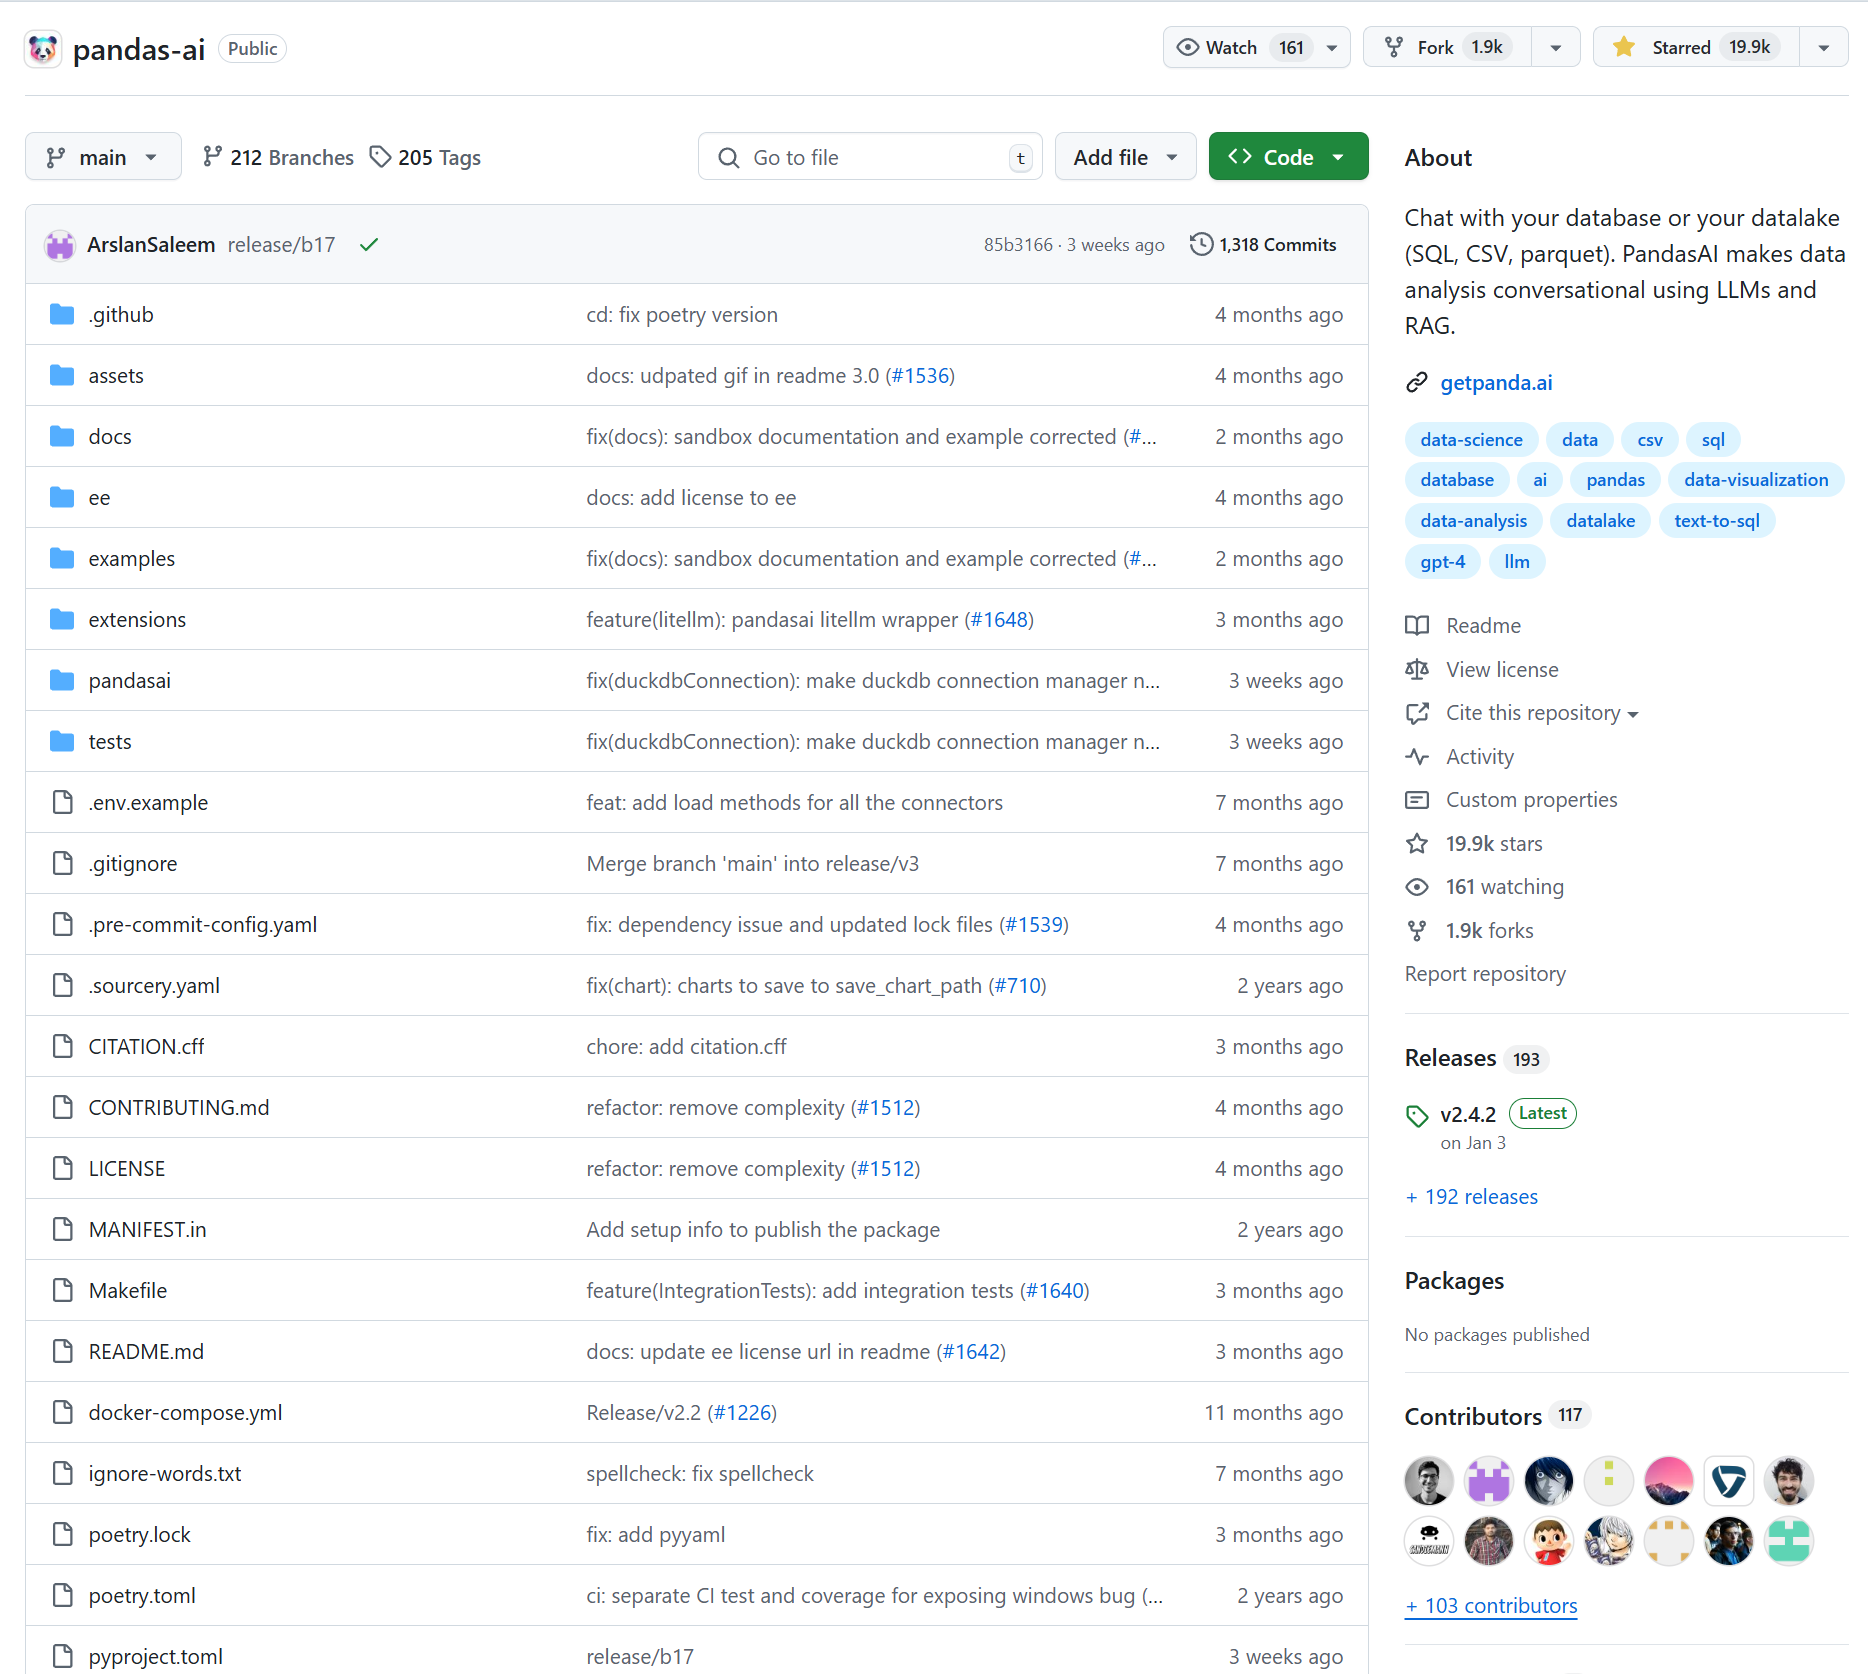View the 212 Branches link
The image size is (1868, 1674).
click(278, 157)
